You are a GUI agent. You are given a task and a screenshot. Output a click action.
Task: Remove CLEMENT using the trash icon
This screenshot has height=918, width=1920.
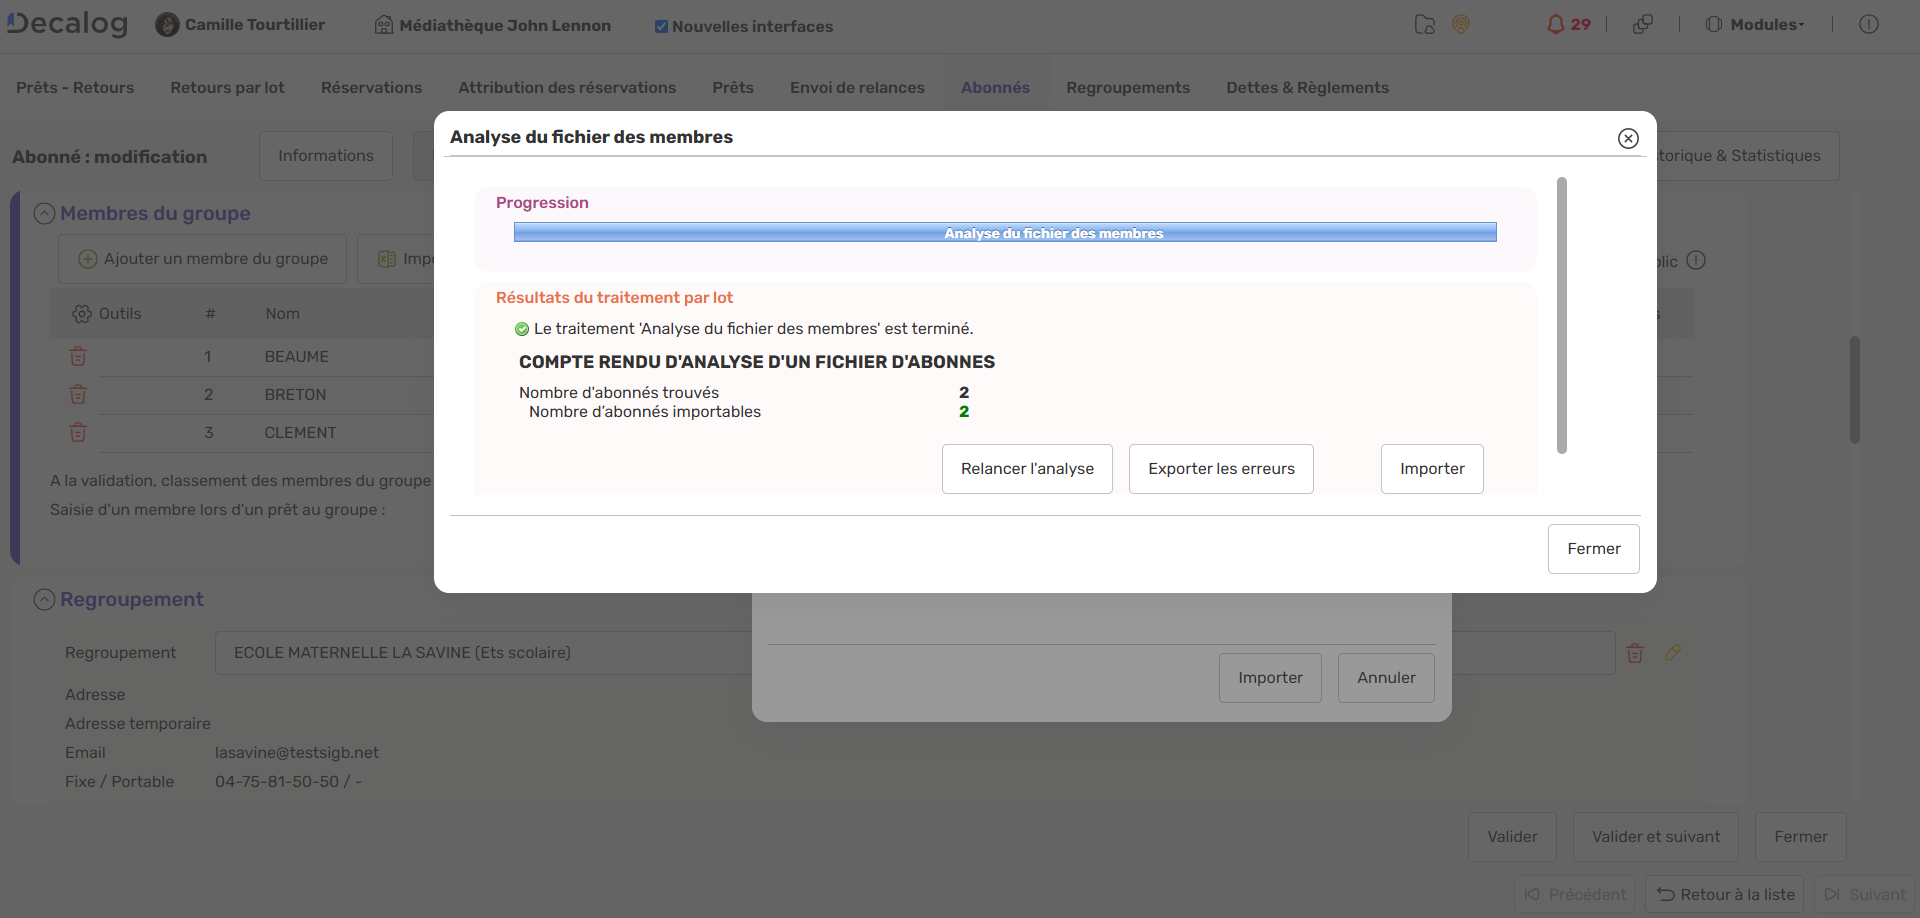(x=78, y=433)
